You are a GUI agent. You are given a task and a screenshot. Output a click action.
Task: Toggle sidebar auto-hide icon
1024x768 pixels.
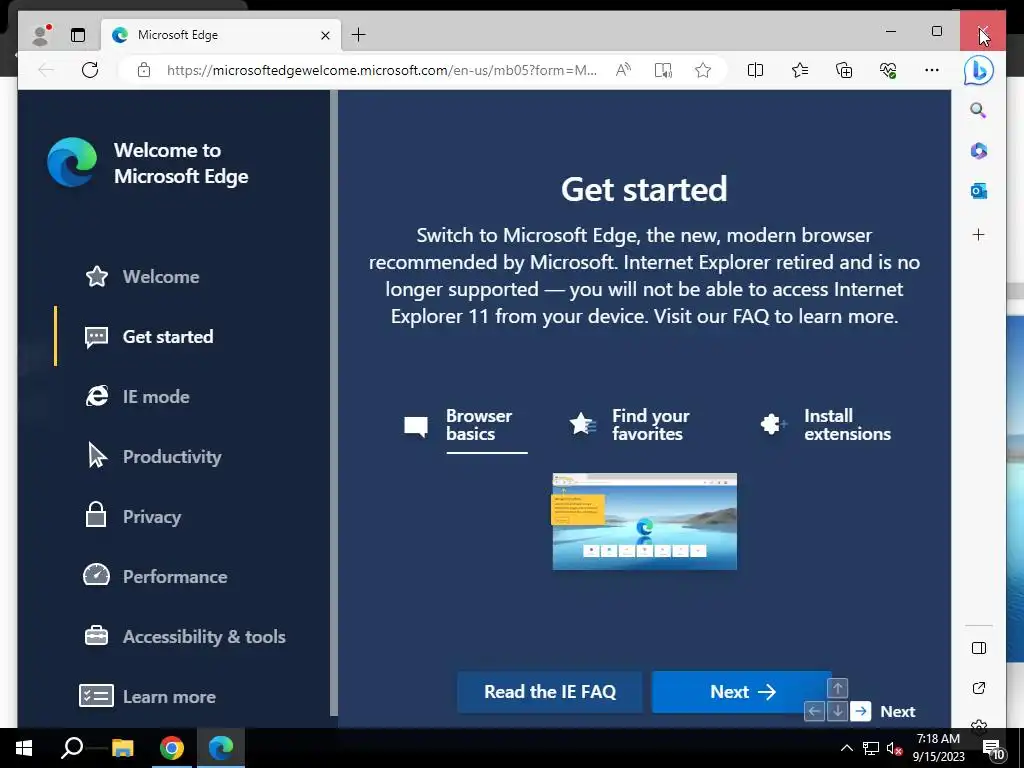point(978,648)
